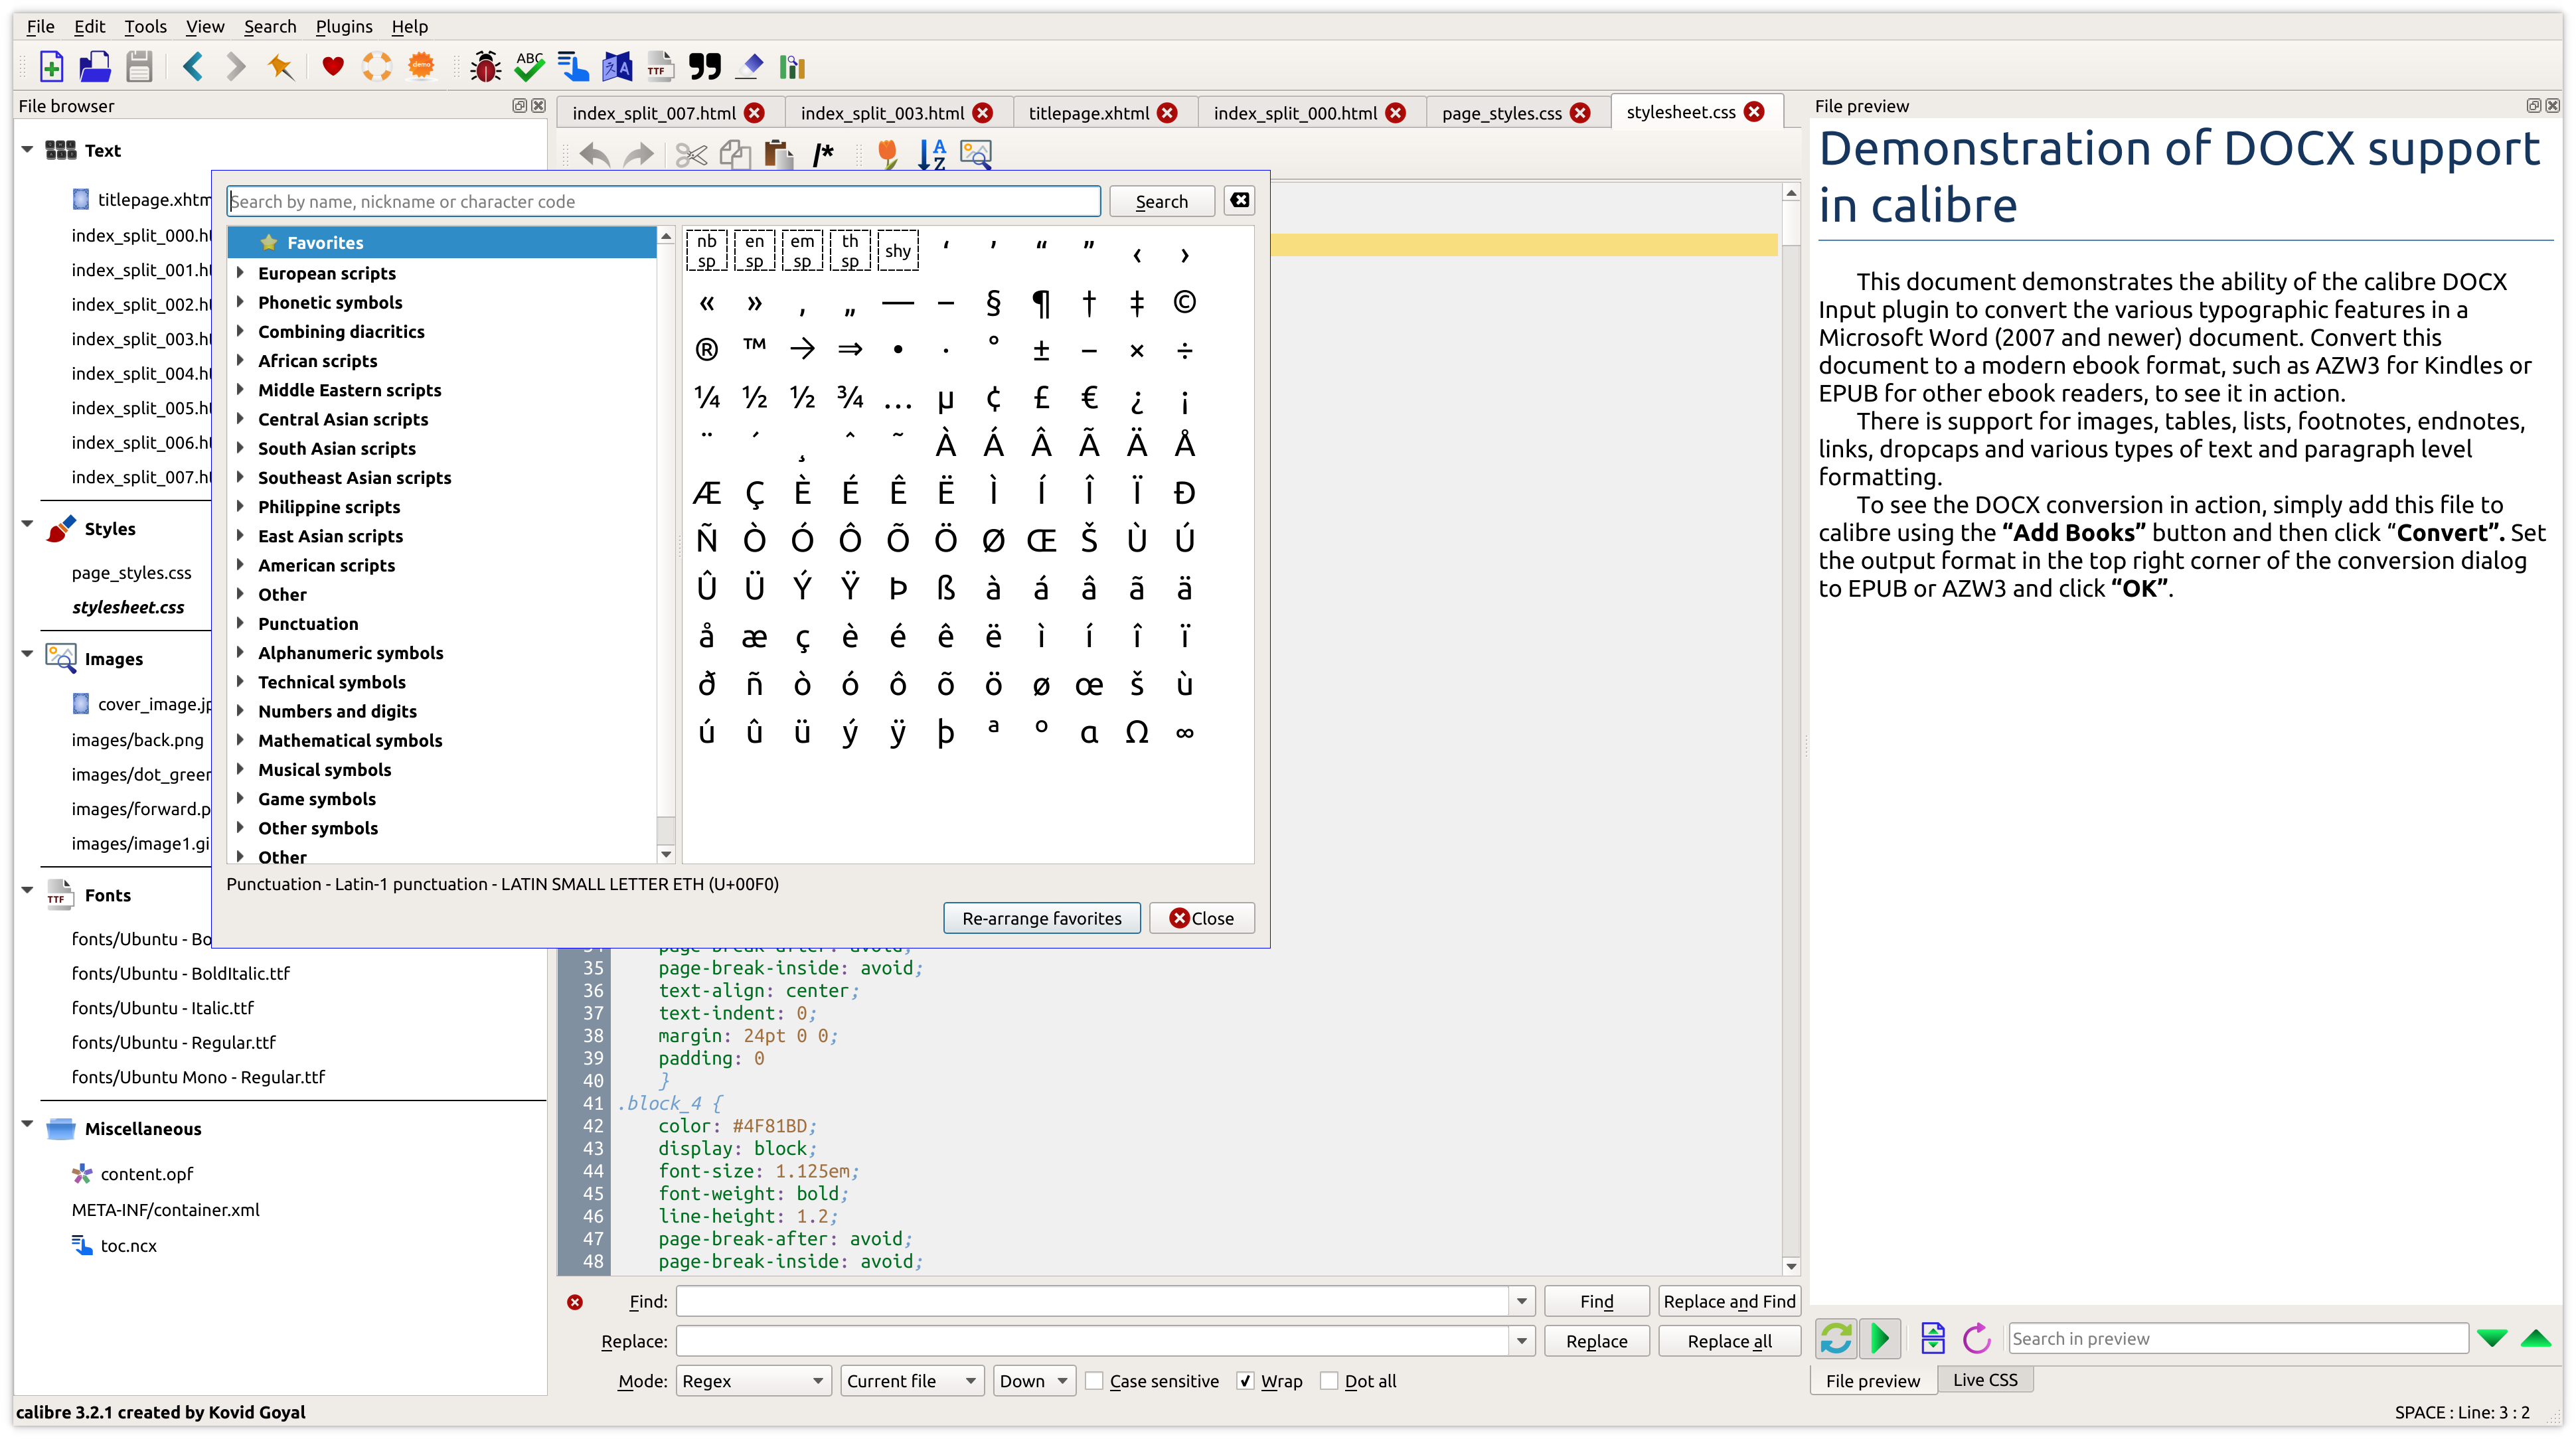Open the lifebuoy help icon

(x=377, y=67)
